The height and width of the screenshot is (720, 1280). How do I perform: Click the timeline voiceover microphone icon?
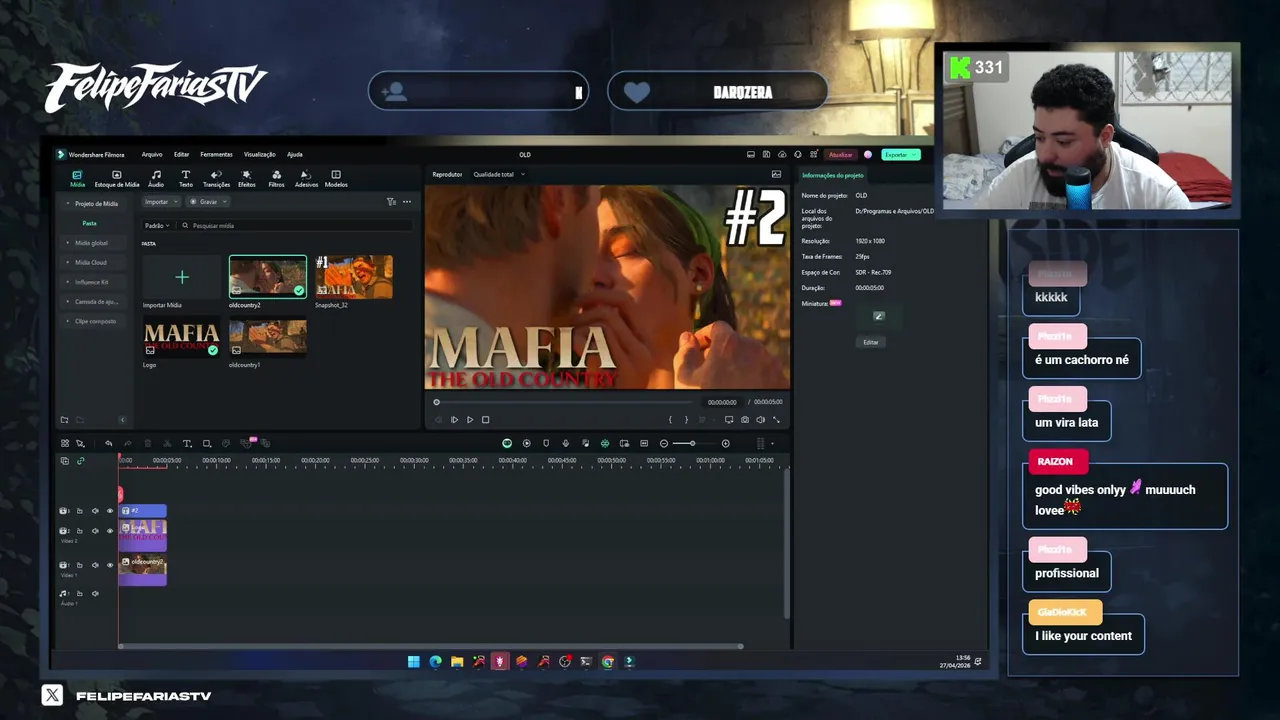566,443
